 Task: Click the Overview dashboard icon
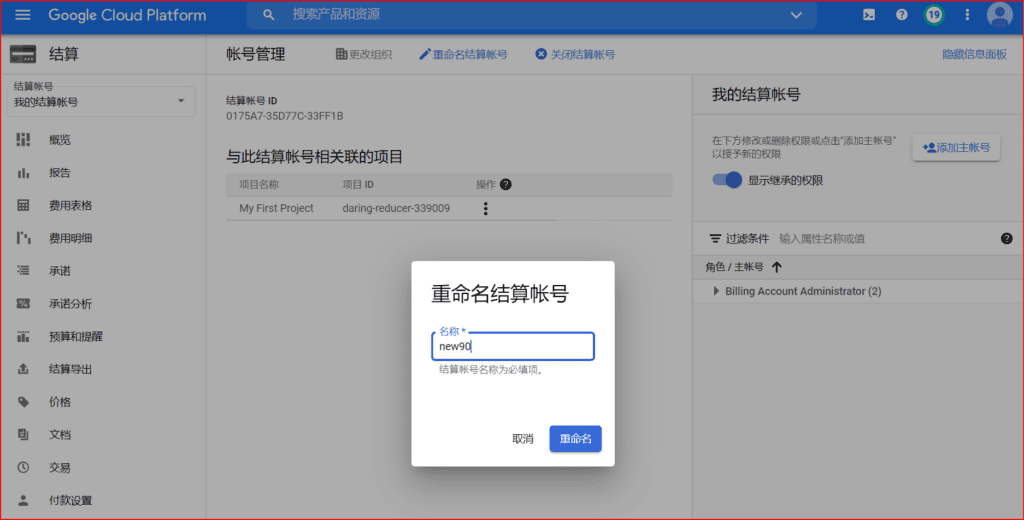[24, 139]
